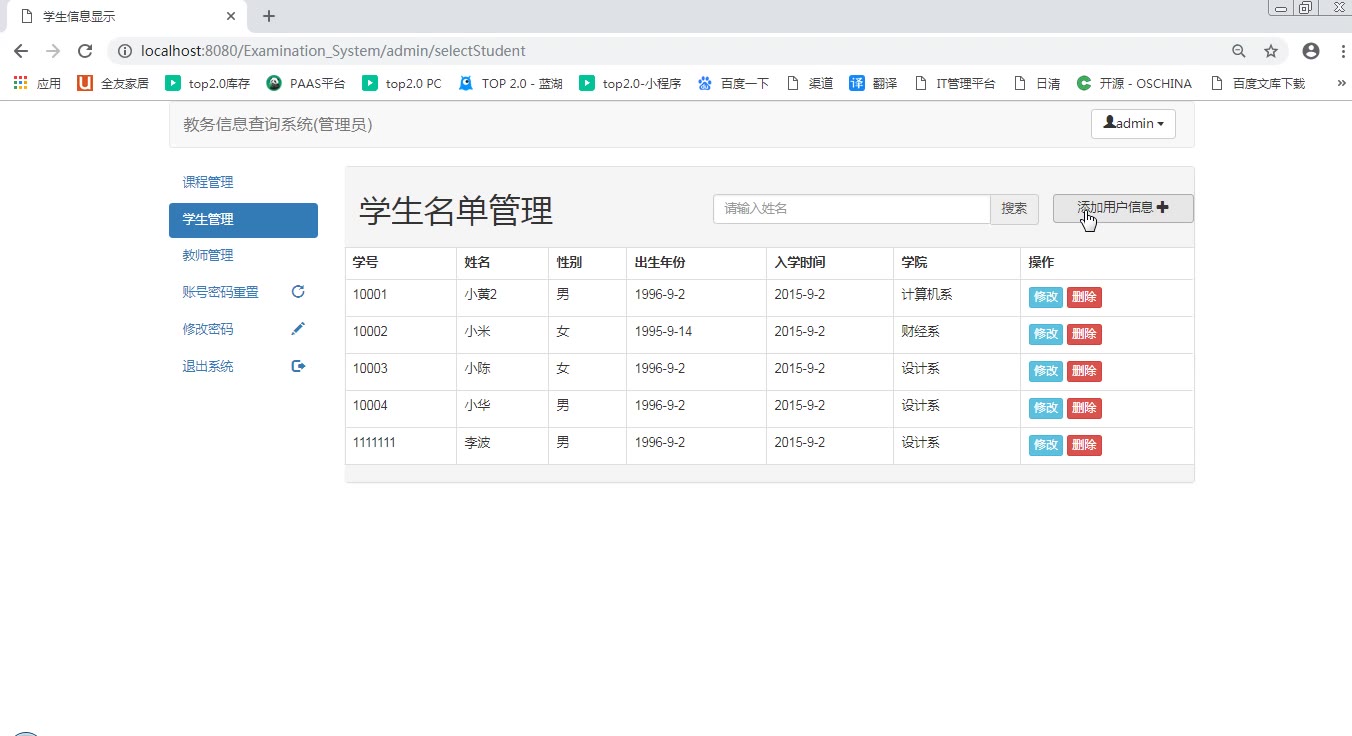Select 教师管理 in the sidebar
This screenshot has width=1352, height=736.
click(x=208, y=256)
